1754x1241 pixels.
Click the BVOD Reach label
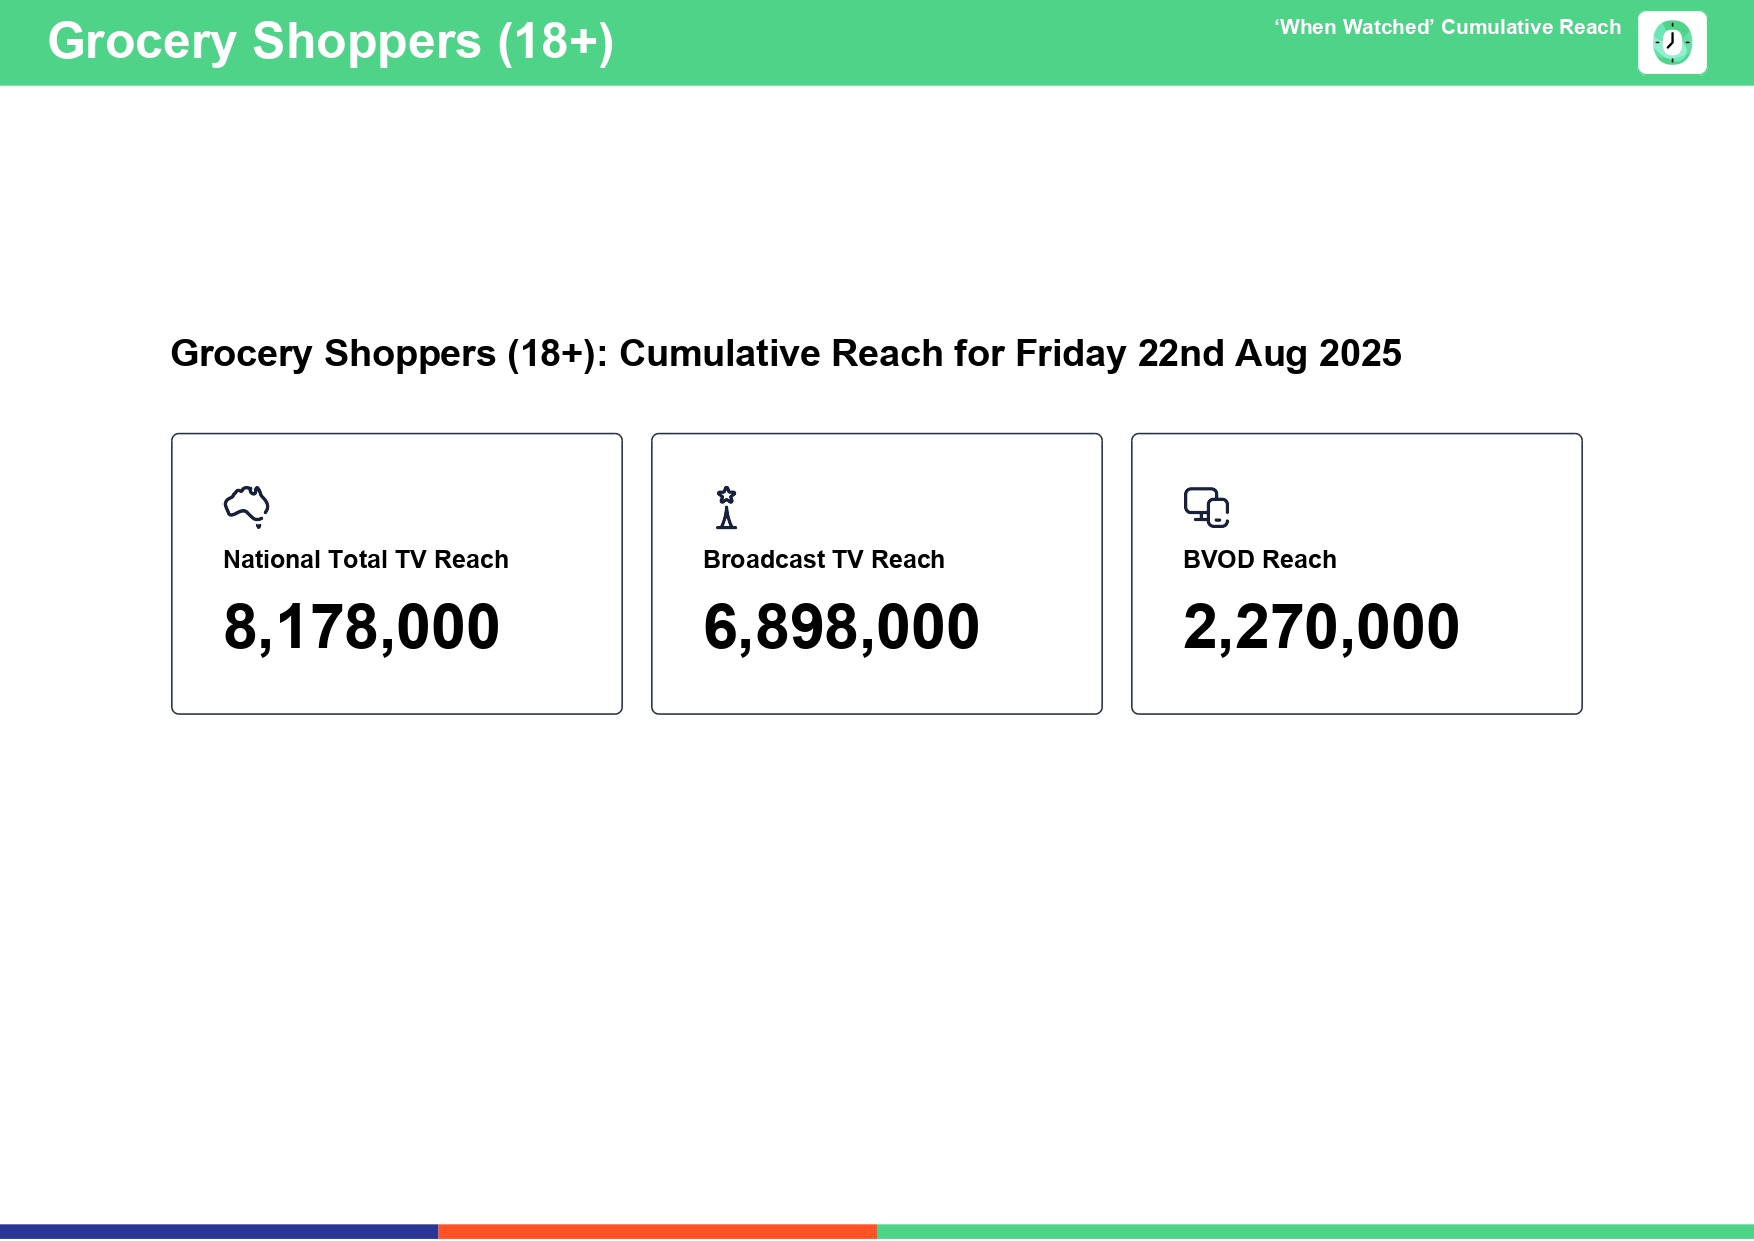coord(1259,560)
